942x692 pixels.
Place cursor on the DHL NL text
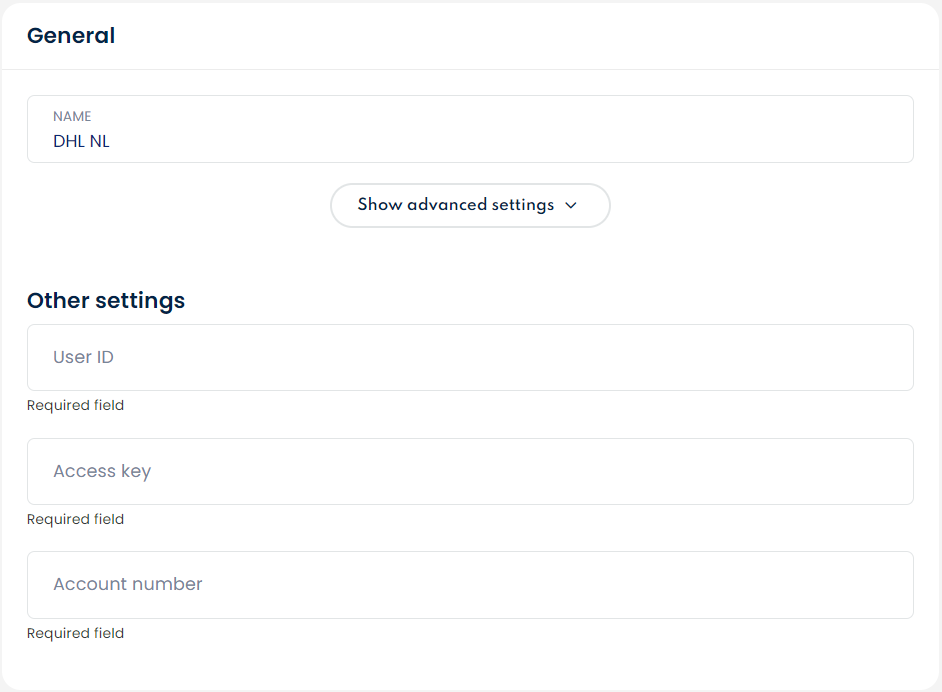[x=81, y=142]
